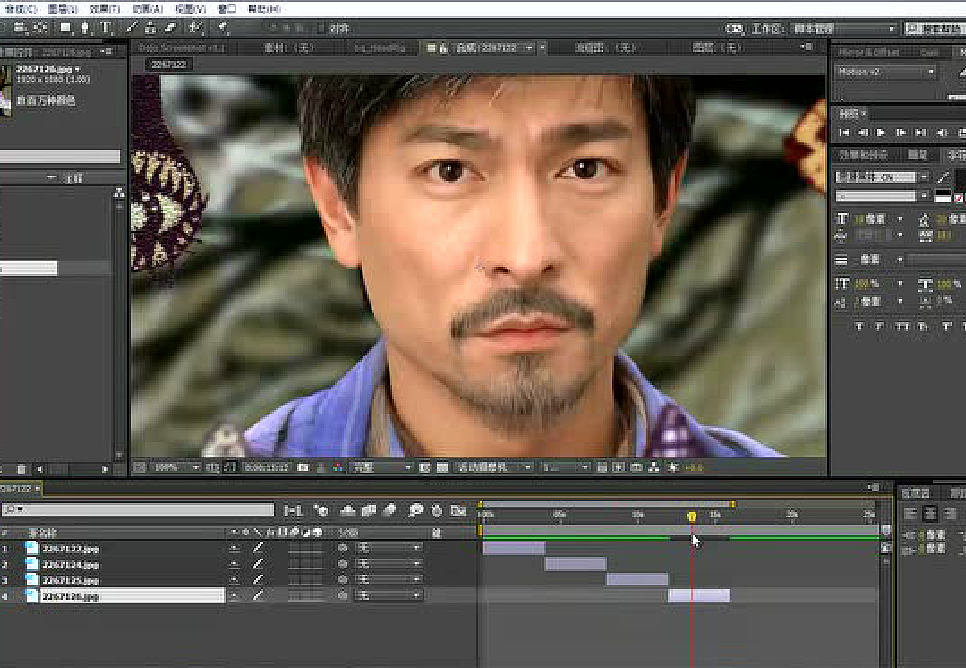Image resolution: width=966 pixels, height=668 pixels.
Task: Toggle shy switch on layer 3
Action: 234,580
